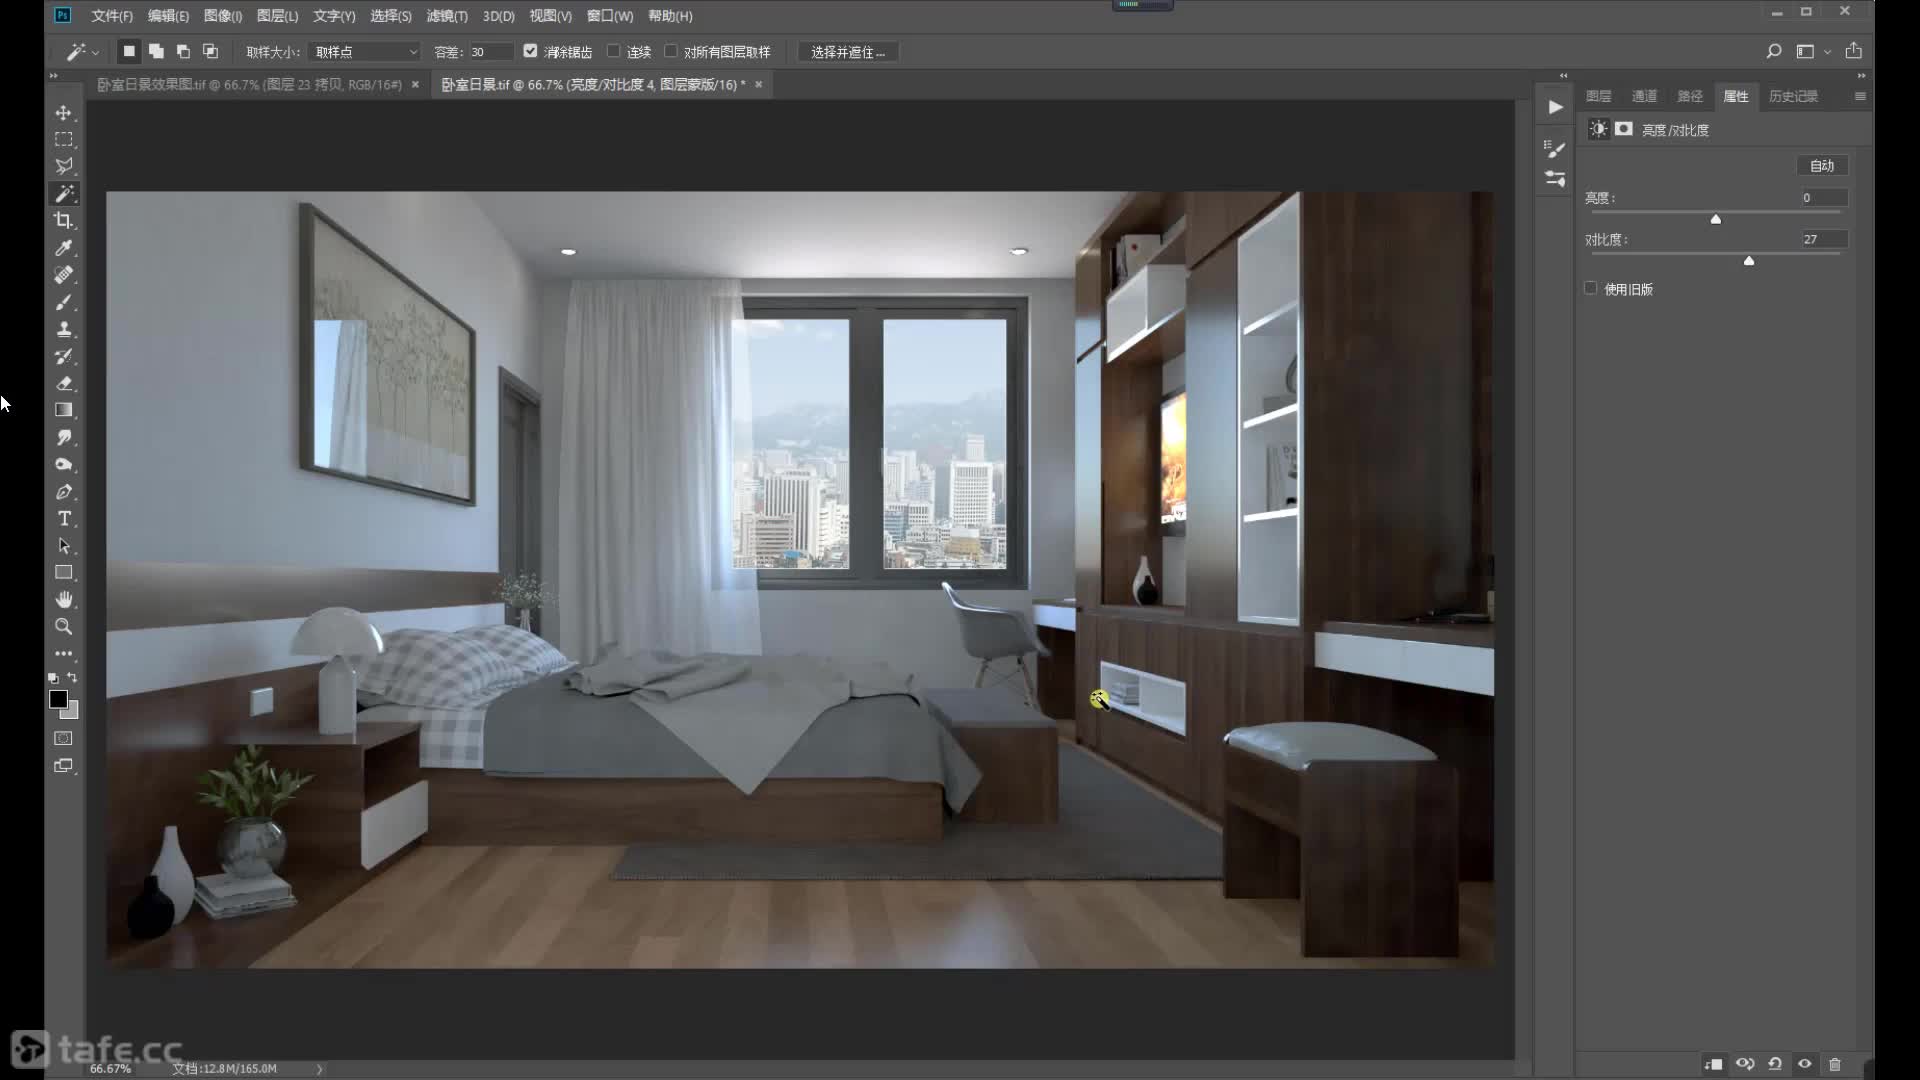Click the Add to Selection icon
Screen dimensions: 1920x1080
pyautogui.click(x=156, y=51)
